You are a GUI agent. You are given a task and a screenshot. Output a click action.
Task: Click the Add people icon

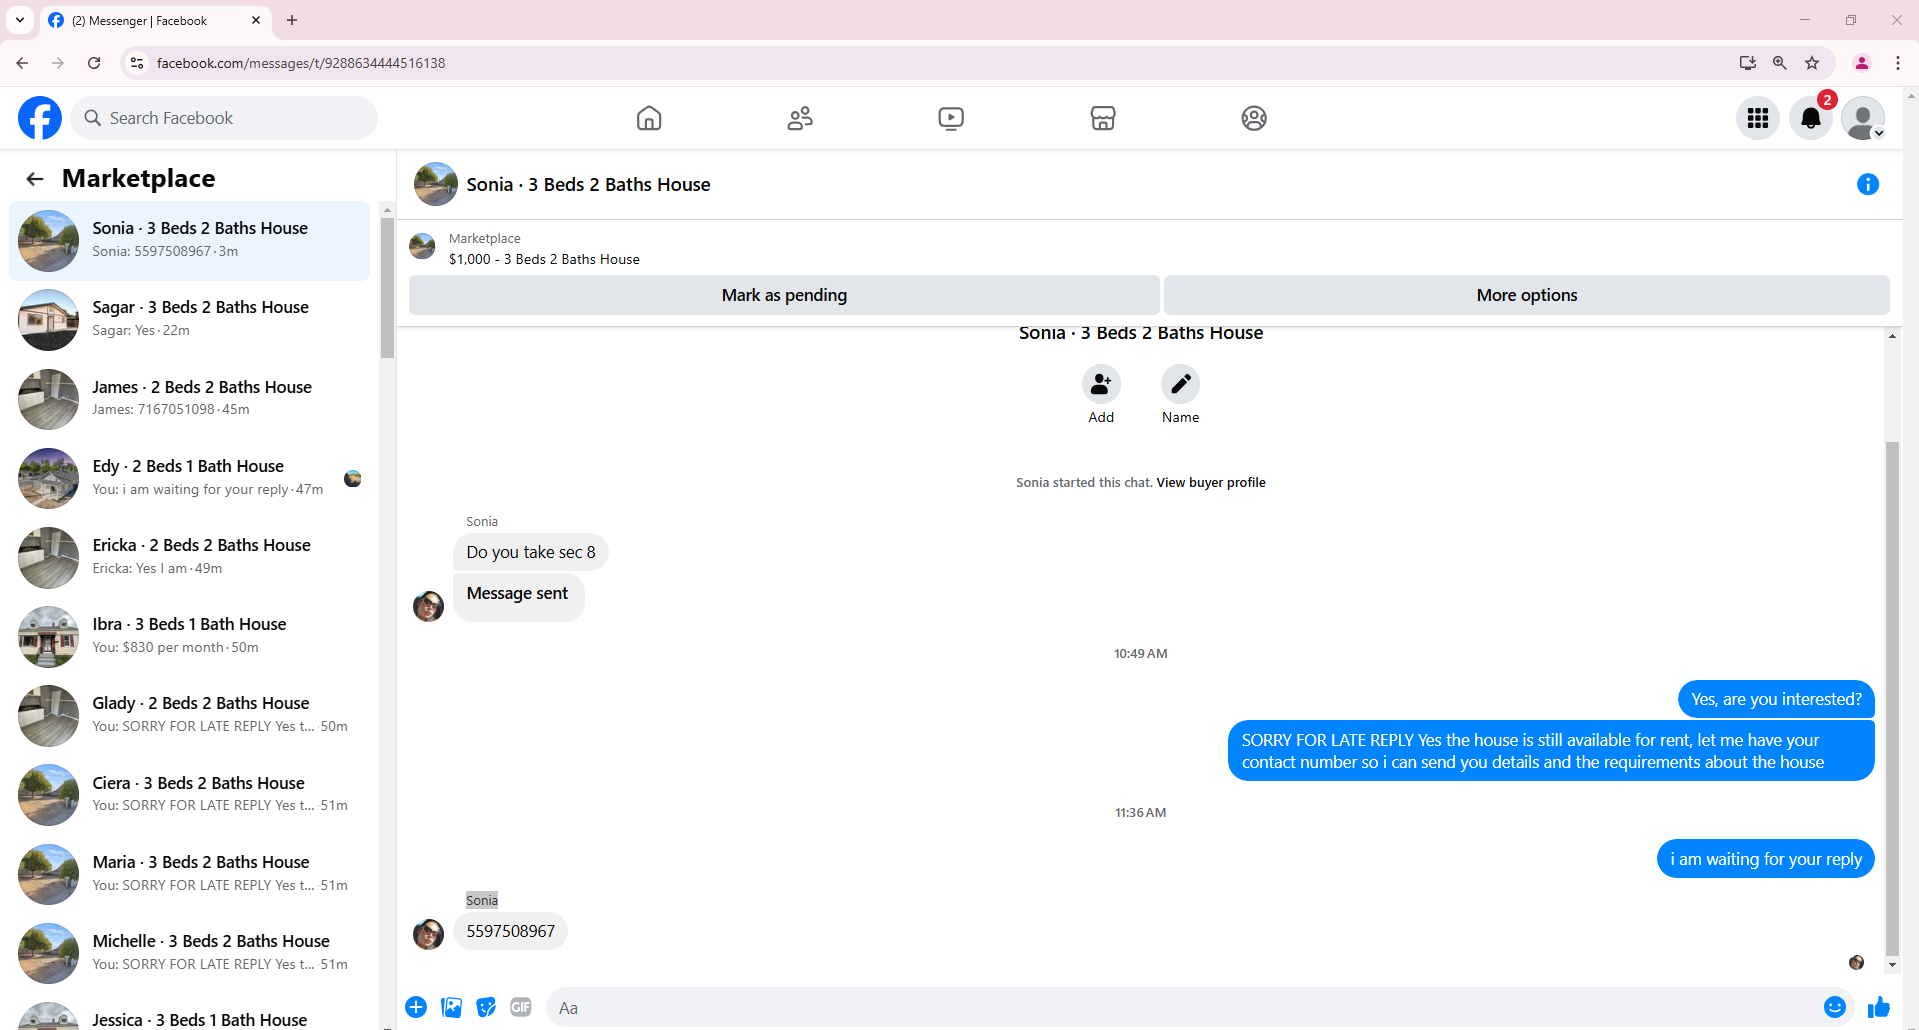click(x=1101, y=384)
